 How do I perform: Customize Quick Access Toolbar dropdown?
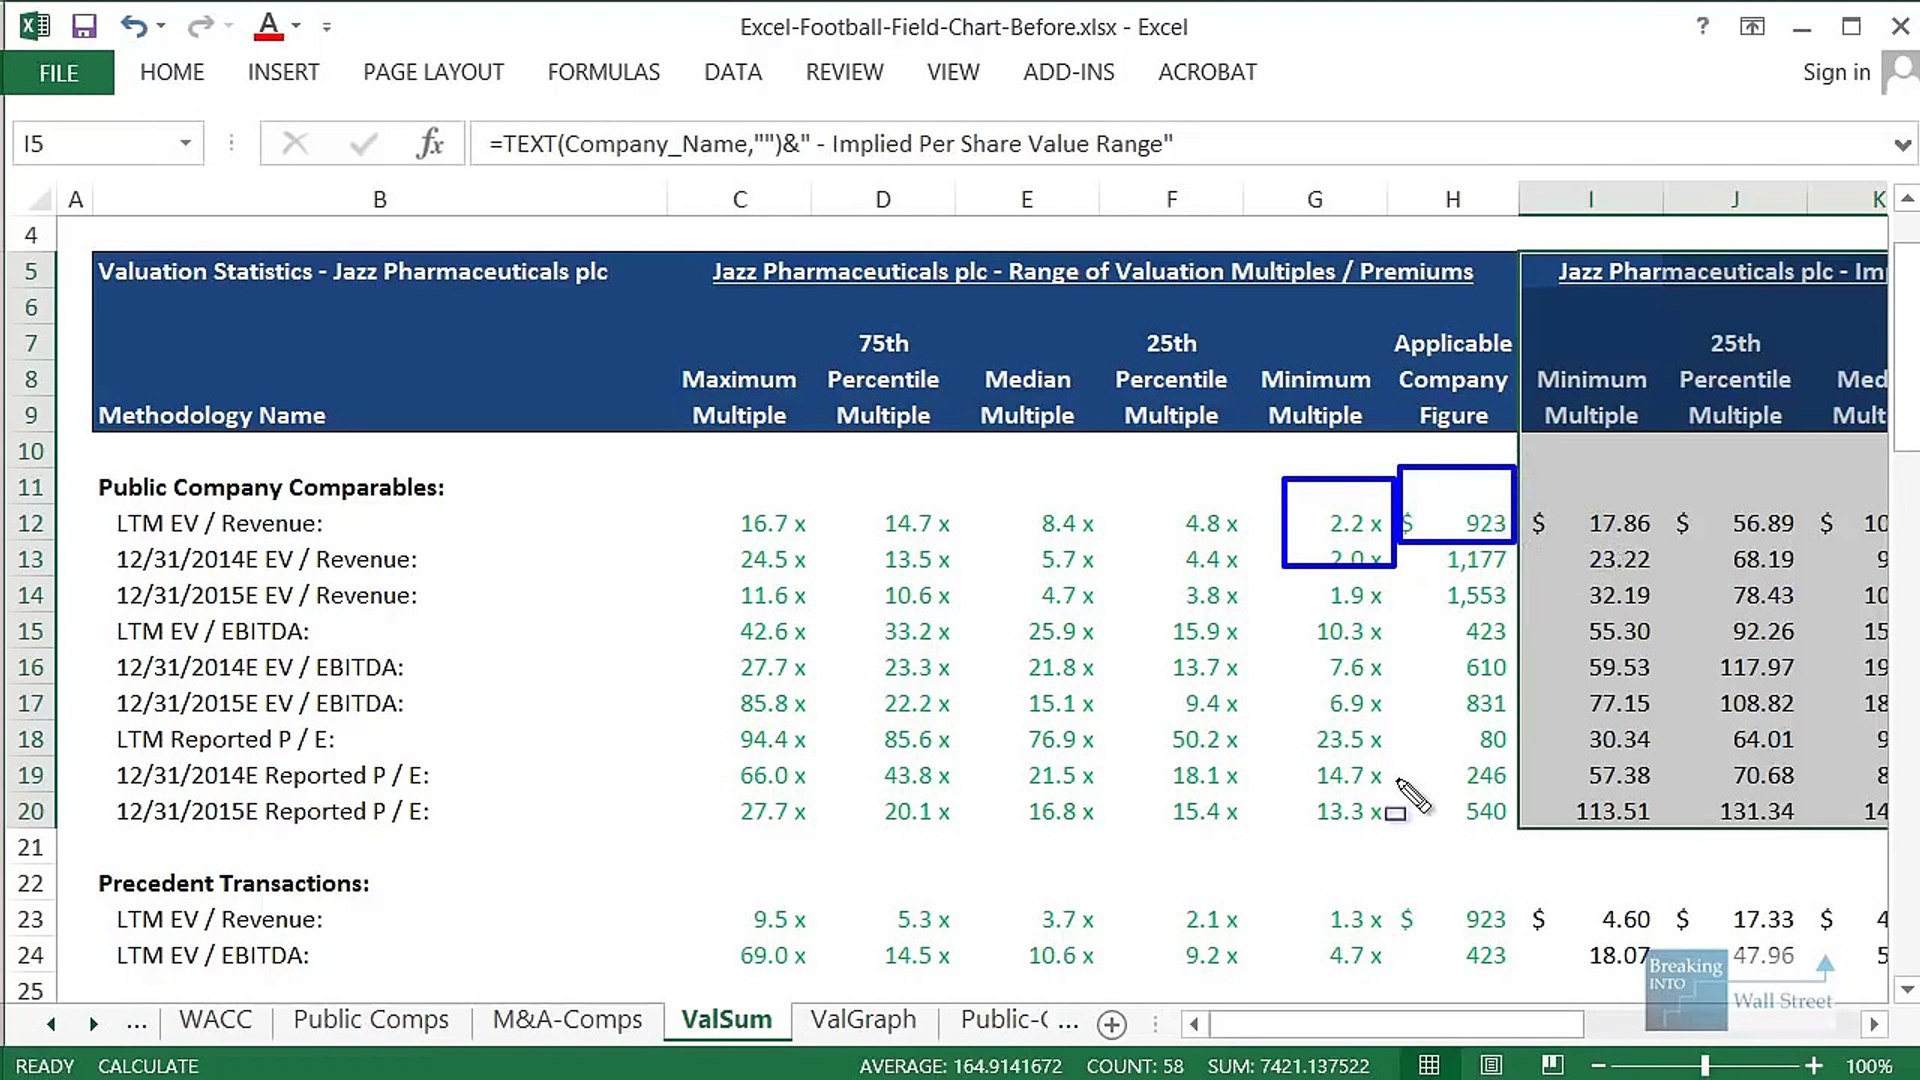pyautogui.click(x=327, y=27)
